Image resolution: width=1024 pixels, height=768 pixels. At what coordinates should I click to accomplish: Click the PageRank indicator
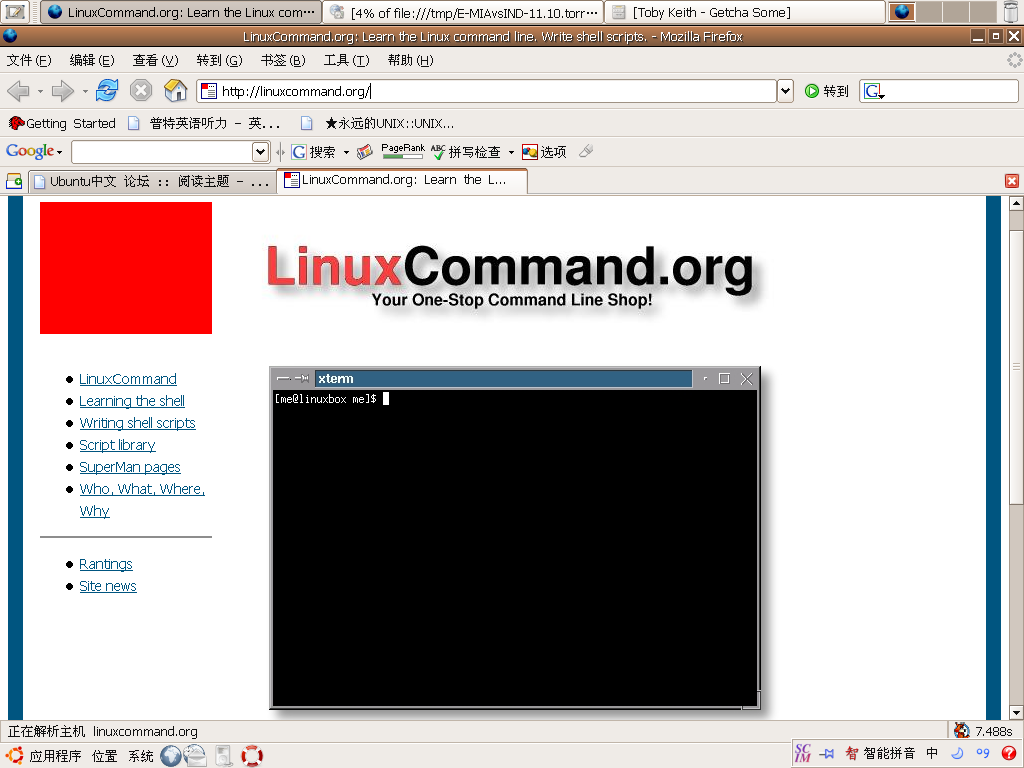pyautogui.click(x=402, y=152)
